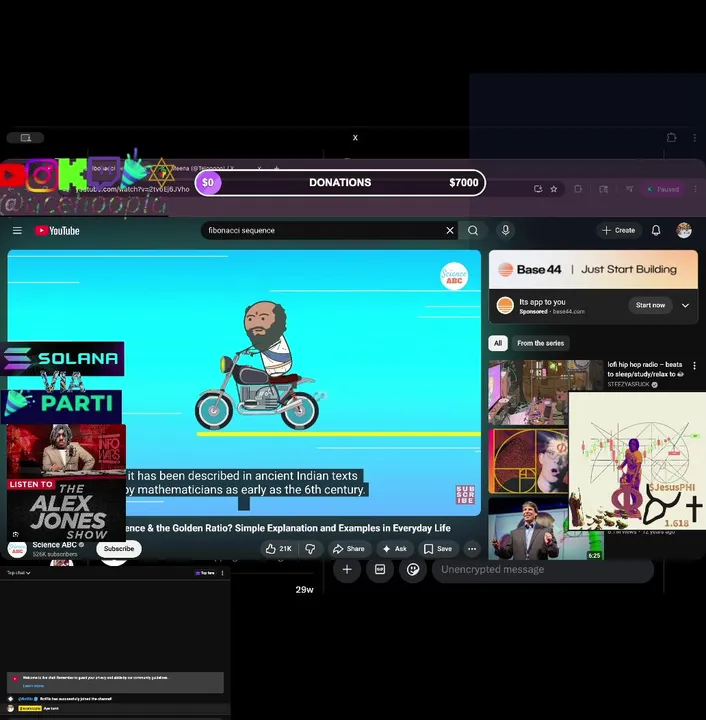Open the lofi hip hop radio title
The height and width of the screenshot is (720, 706).
pos(644,369)
